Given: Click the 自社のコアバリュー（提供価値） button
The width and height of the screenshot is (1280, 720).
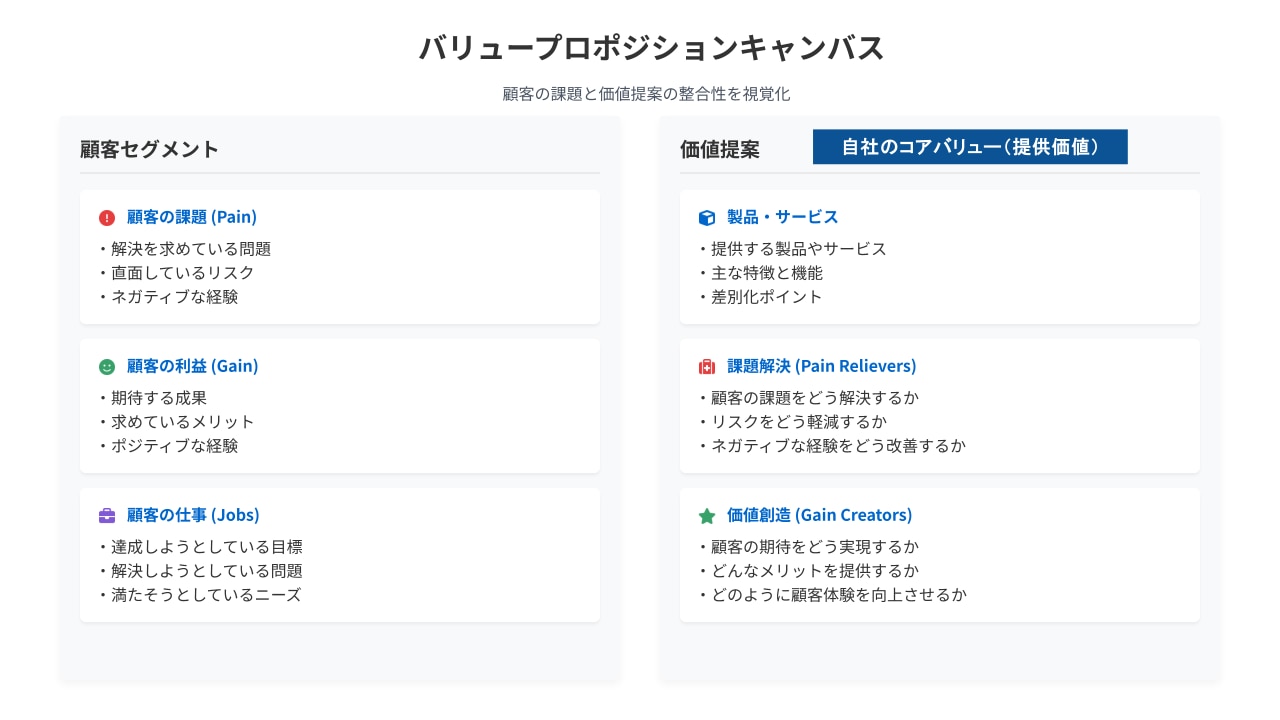Looking at the screenshot, I should click(x=969, y=146).
